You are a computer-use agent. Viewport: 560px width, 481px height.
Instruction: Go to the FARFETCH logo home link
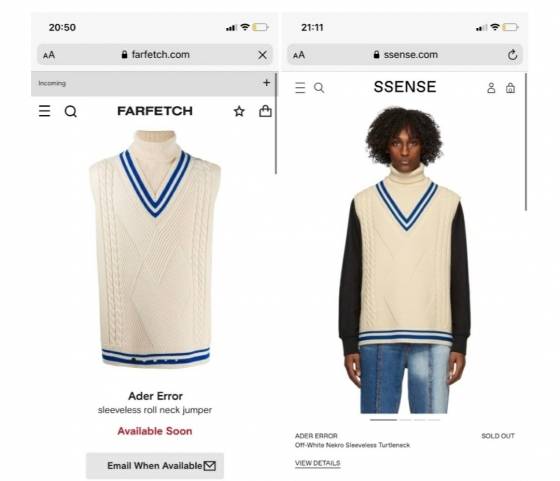pyautogui.click(x=155, y=111)
